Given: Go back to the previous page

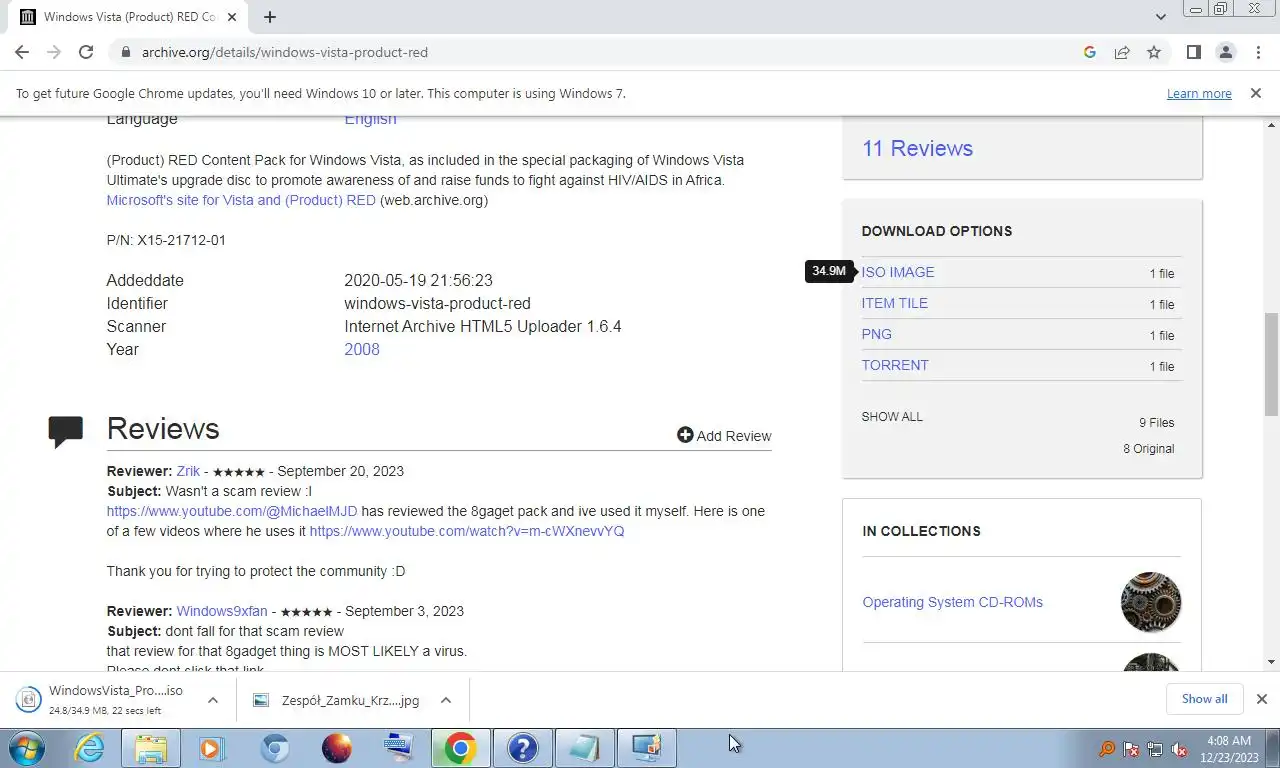Looking at the screenshot, I should [x=22, y=52].
